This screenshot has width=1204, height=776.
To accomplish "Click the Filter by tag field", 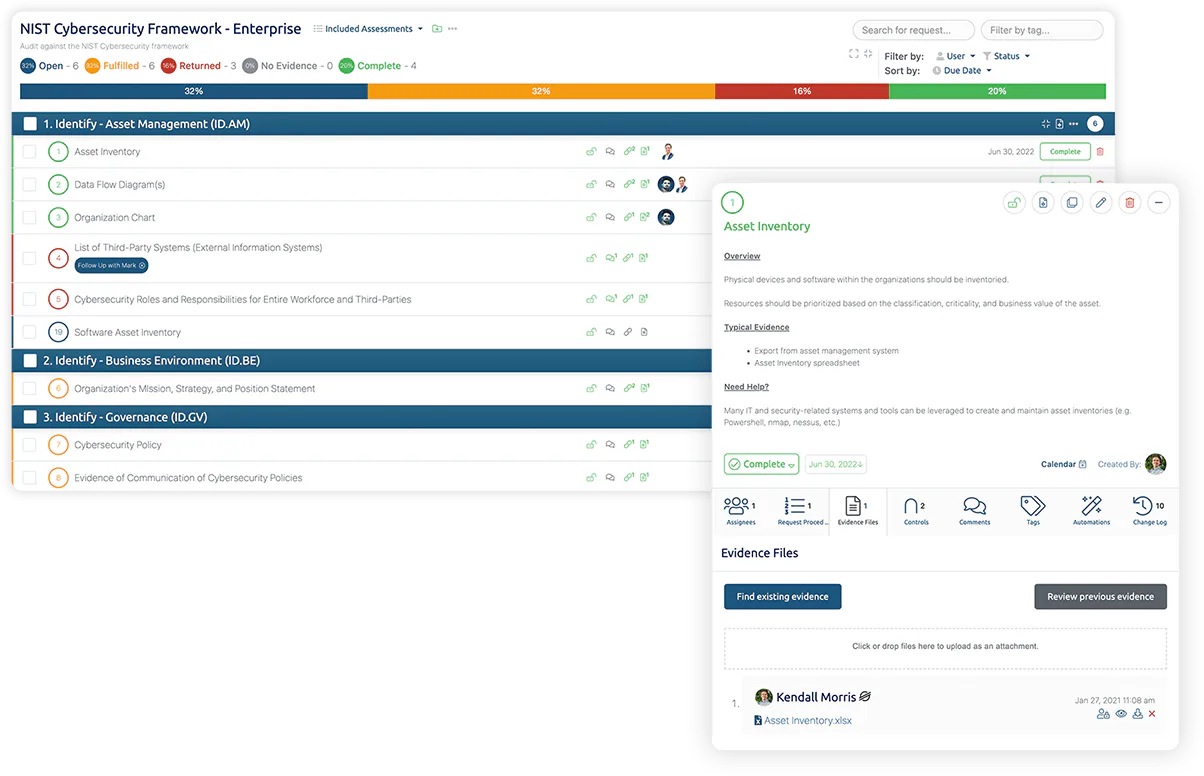I will pyautogui.click(x=1041, y=30).
